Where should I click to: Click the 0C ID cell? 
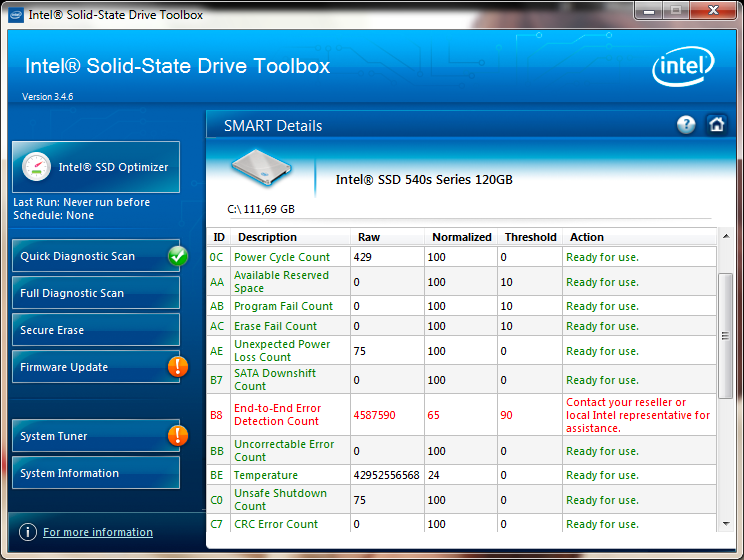[x=216, y=257]
